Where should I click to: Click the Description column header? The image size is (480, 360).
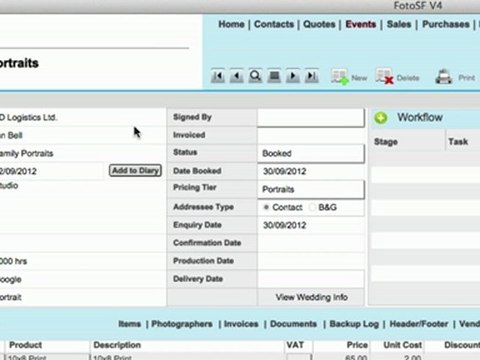click(187, 345)
